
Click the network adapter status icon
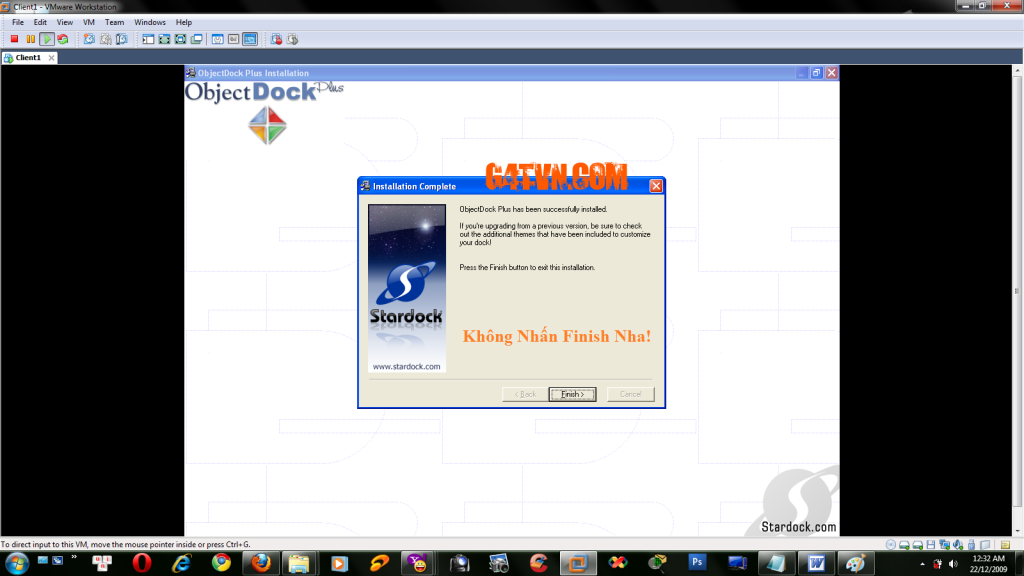[x=944, y=545]
